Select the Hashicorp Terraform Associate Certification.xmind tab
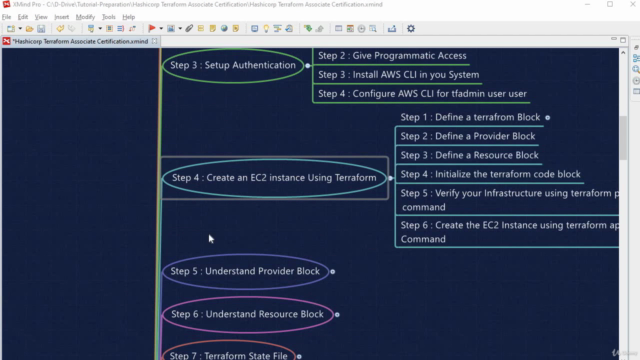This screenshot has height=360, width=640. (x=80, y=41)
